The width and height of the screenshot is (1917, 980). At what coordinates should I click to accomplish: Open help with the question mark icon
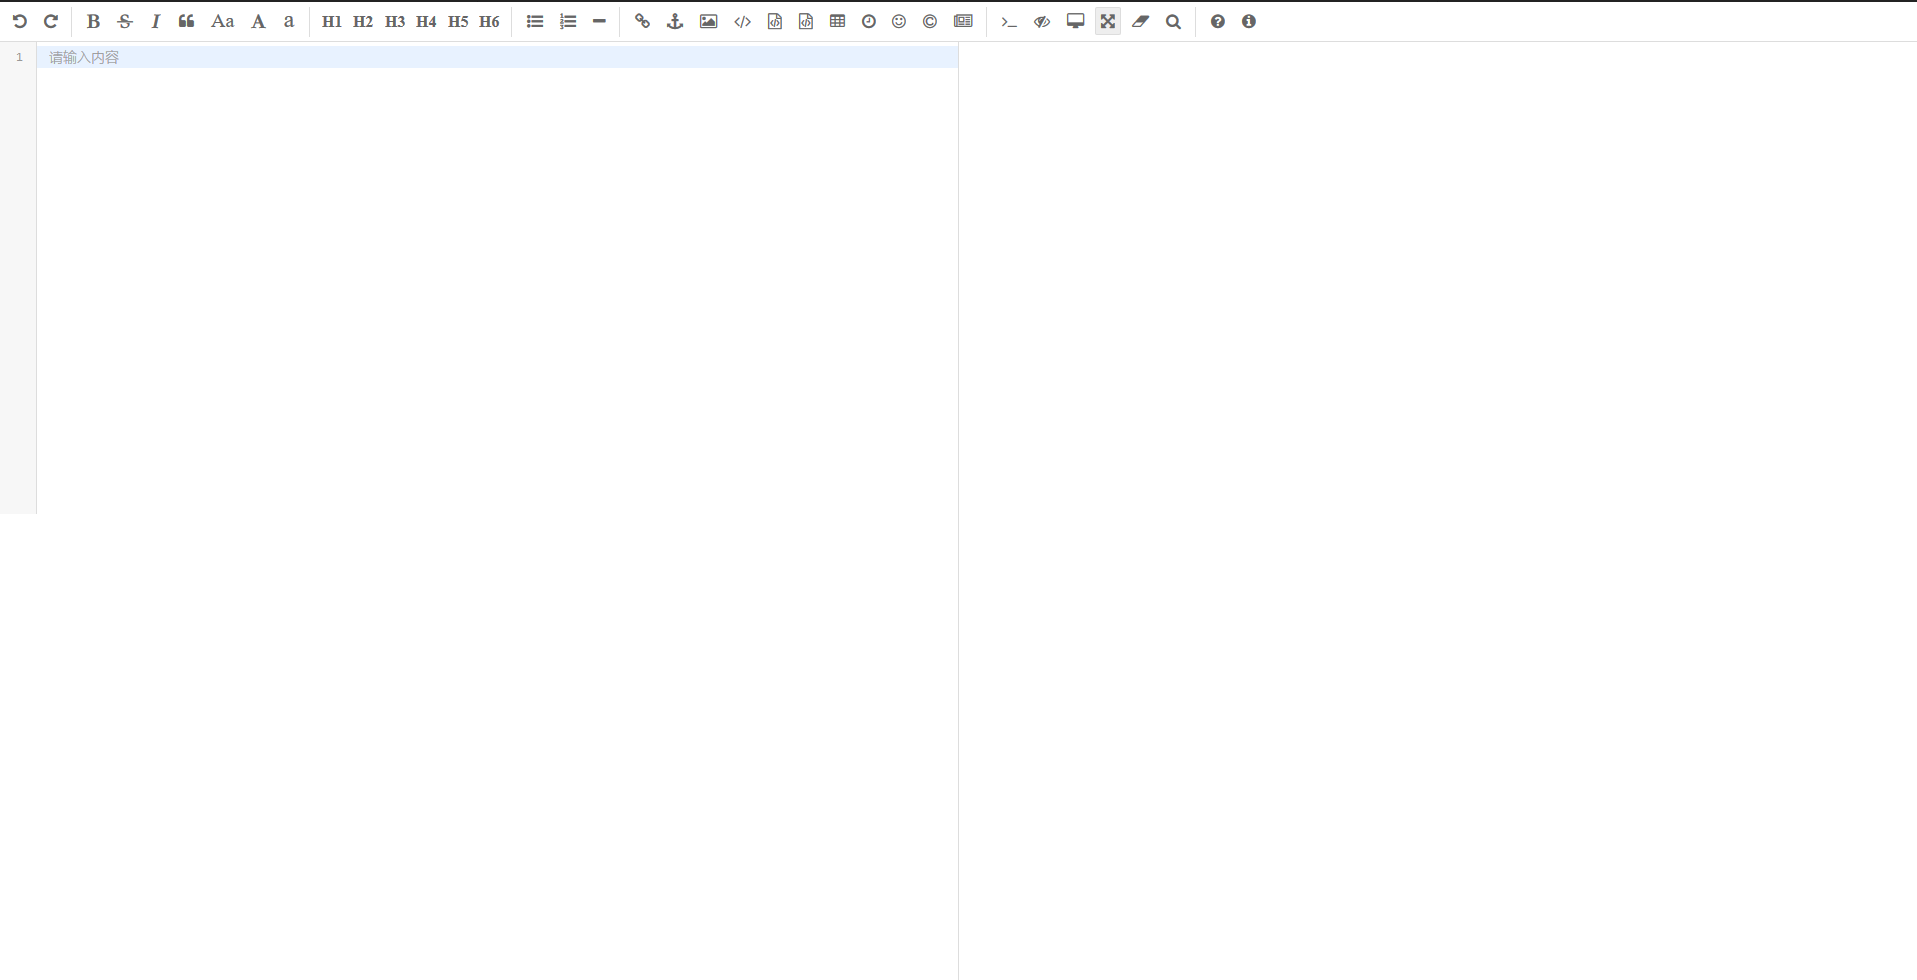(x=1217, y=21)
